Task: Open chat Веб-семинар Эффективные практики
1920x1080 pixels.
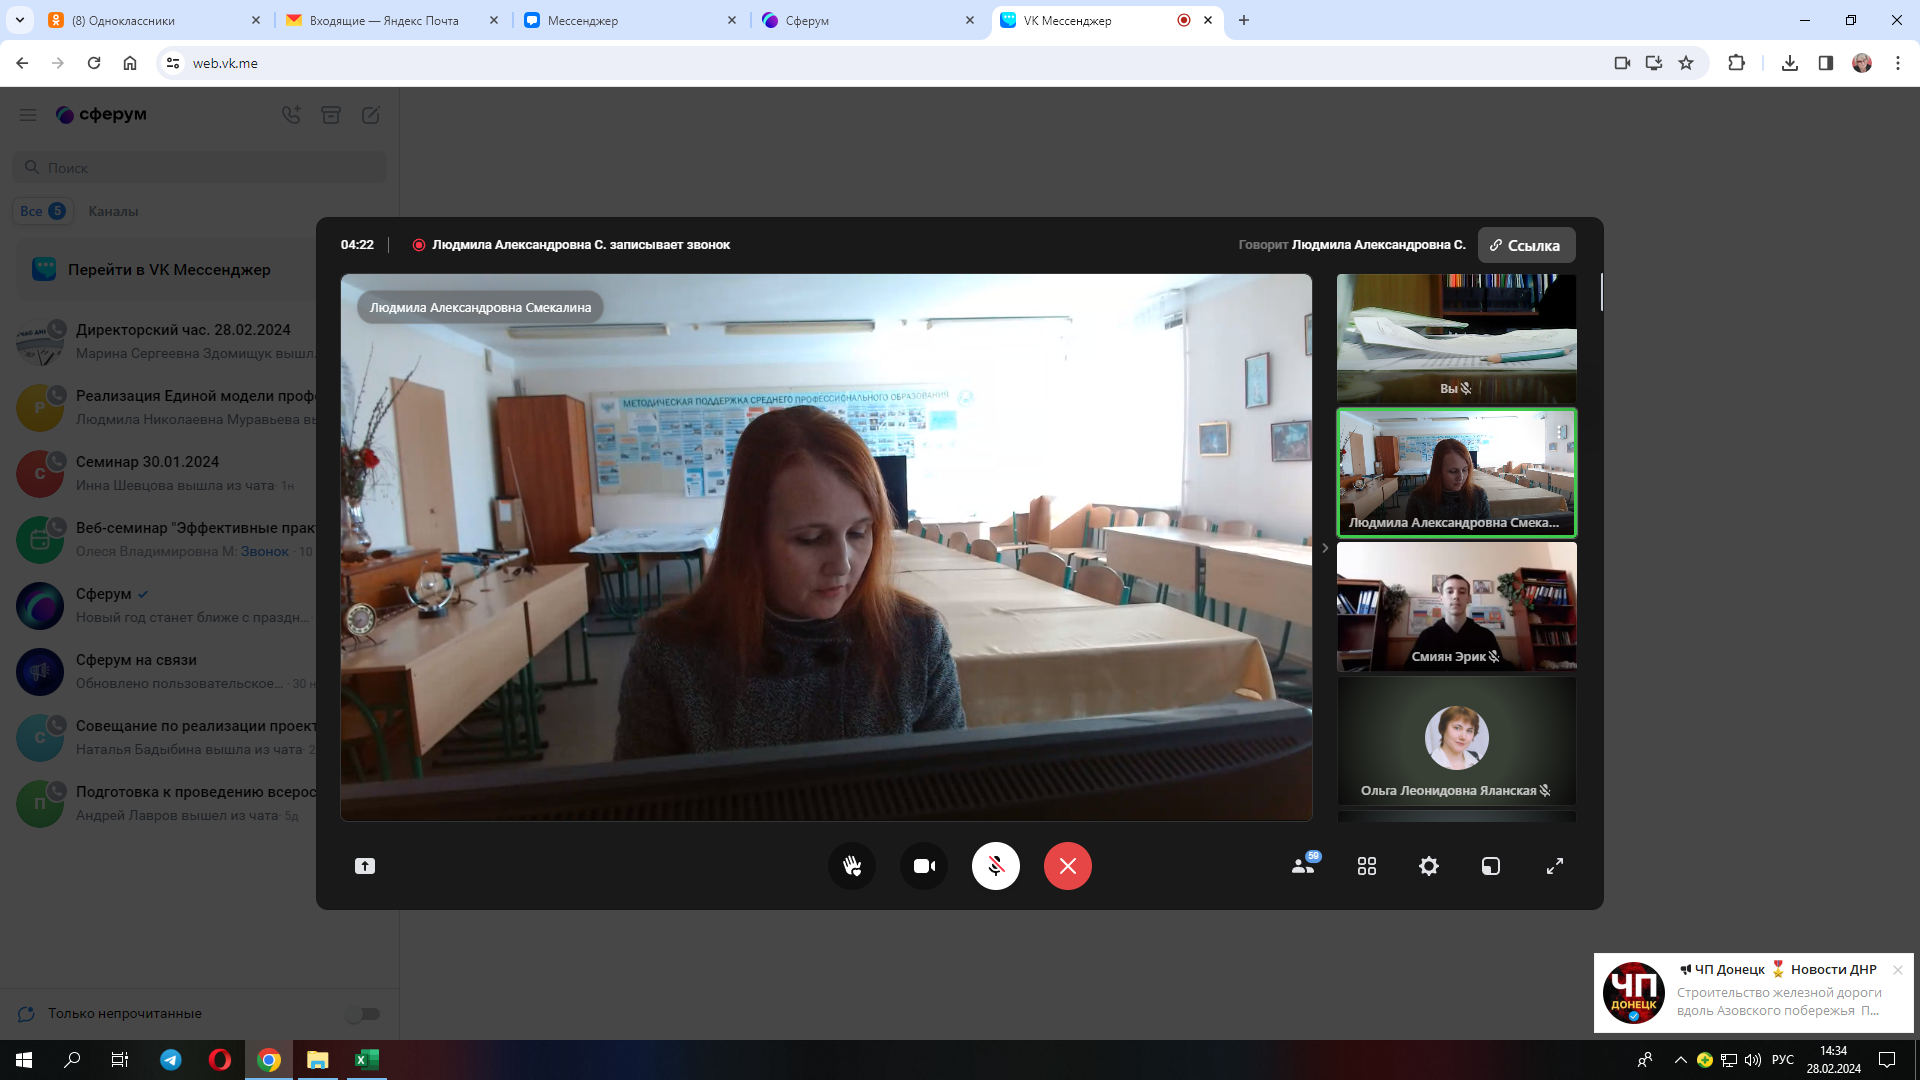Action: pos(166,539)
